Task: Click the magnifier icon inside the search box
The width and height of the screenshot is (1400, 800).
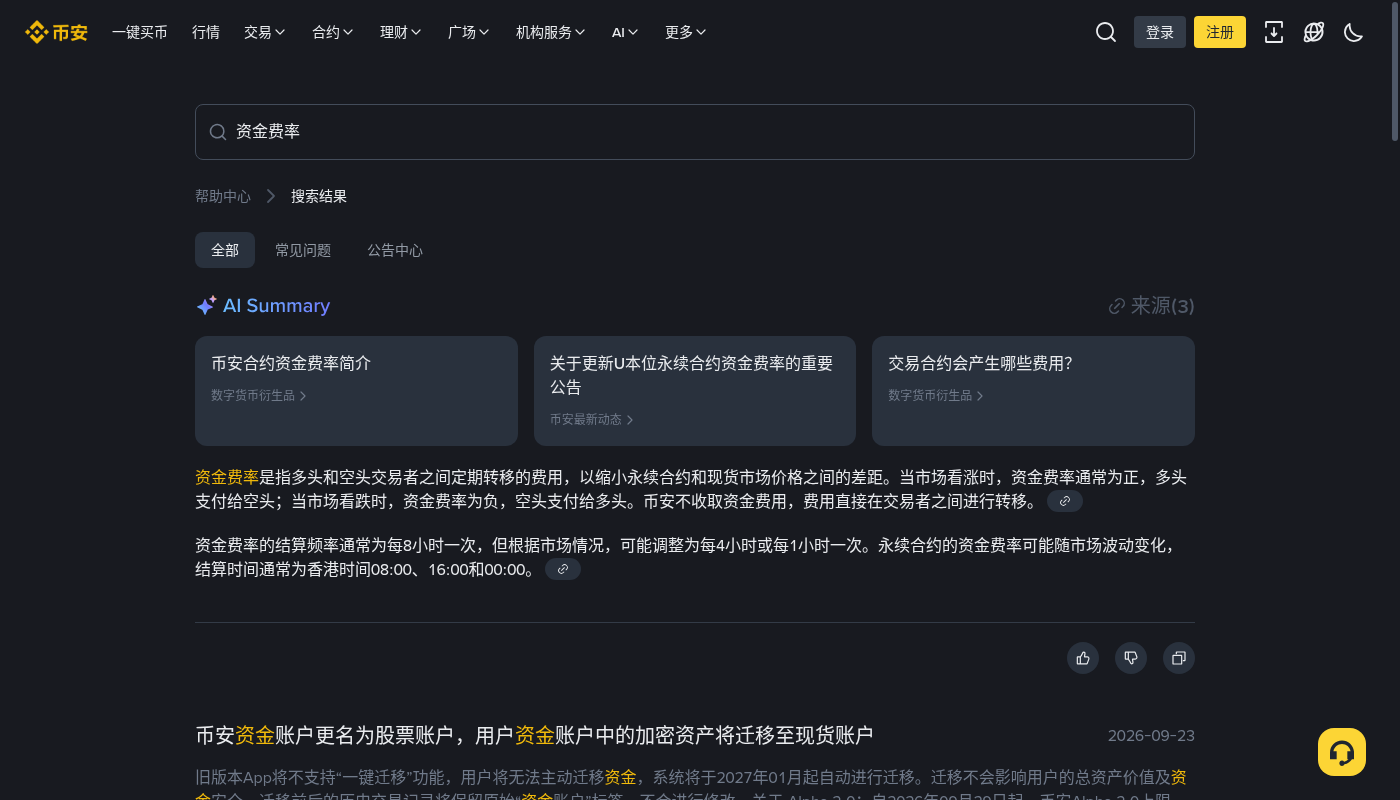Action: [x=218, y=132]
